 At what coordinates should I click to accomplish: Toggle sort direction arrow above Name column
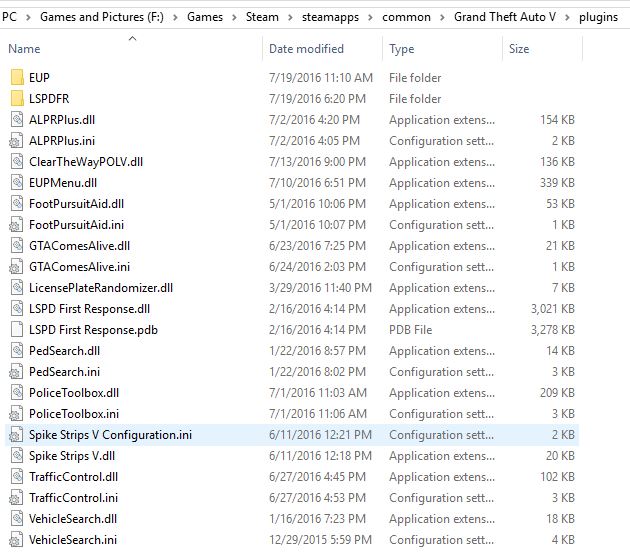coord(132,39)
